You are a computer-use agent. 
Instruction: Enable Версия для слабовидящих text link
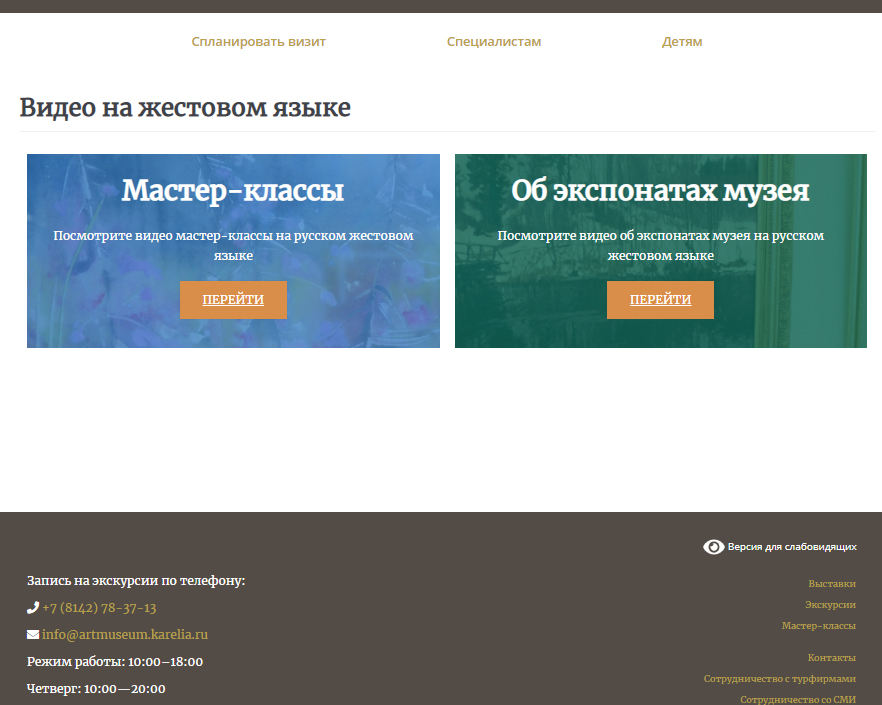[x=792, y=547]
